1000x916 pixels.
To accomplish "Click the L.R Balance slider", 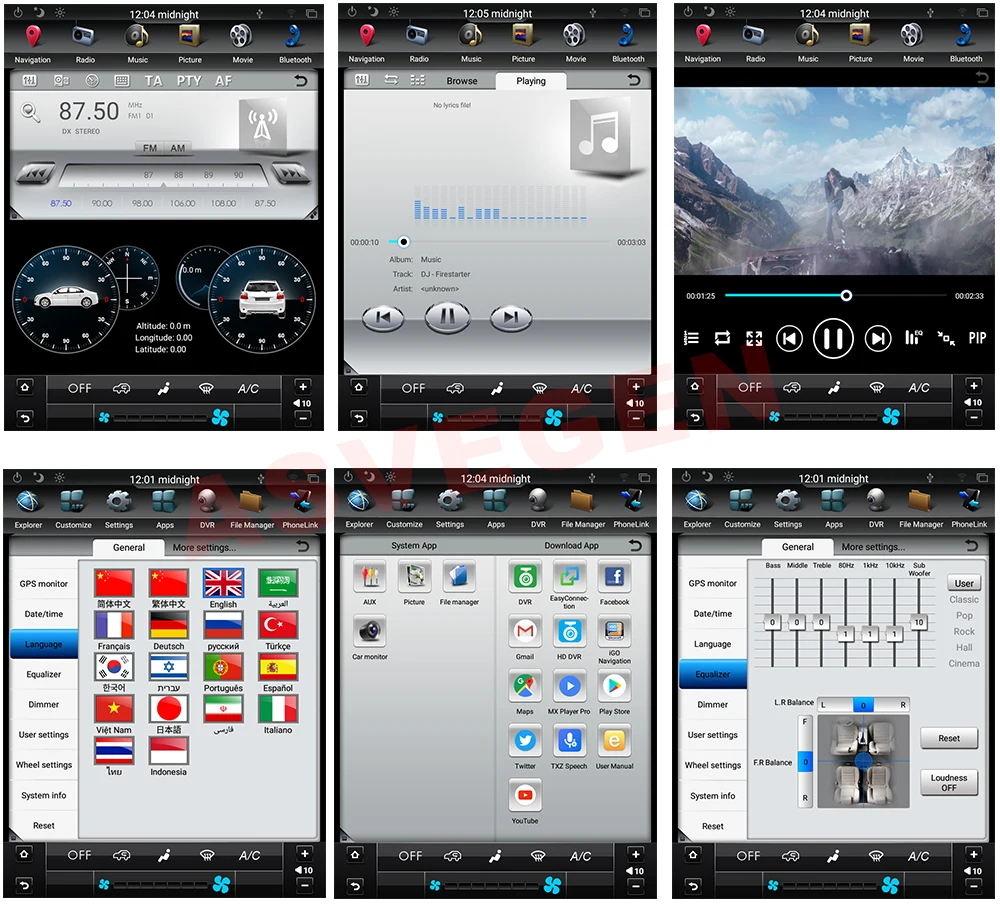I will [x=864, y=705].
